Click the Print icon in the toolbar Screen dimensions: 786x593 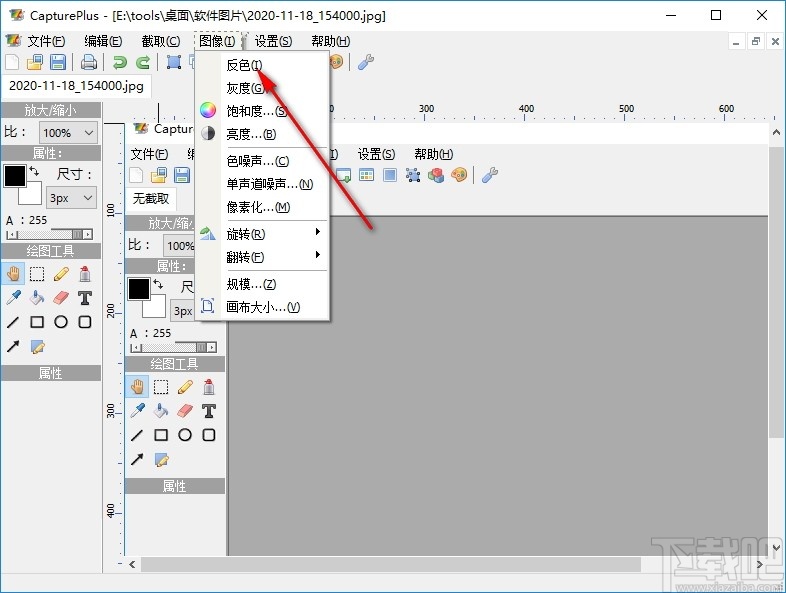click(89, 62)
